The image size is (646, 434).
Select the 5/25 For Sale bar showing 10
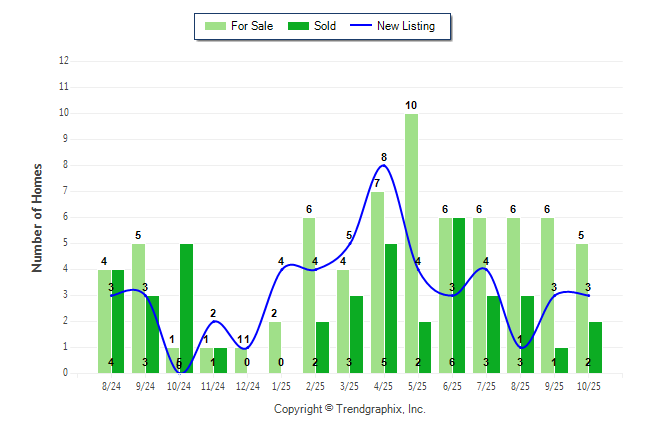click(411, 243)
